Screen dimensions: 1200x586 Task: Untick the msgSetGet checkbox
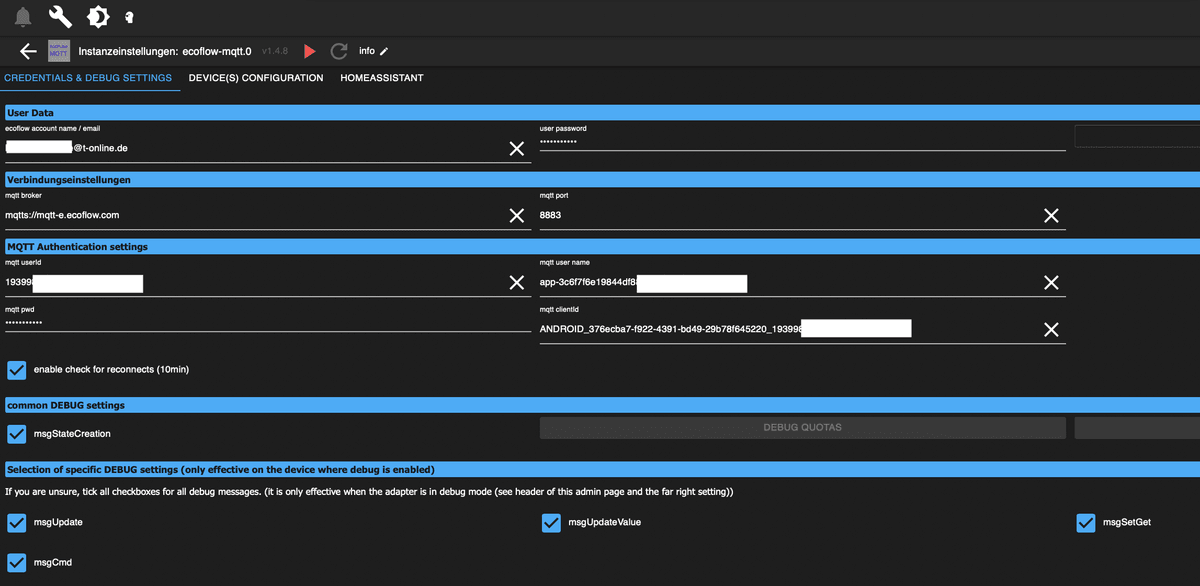1086,523
